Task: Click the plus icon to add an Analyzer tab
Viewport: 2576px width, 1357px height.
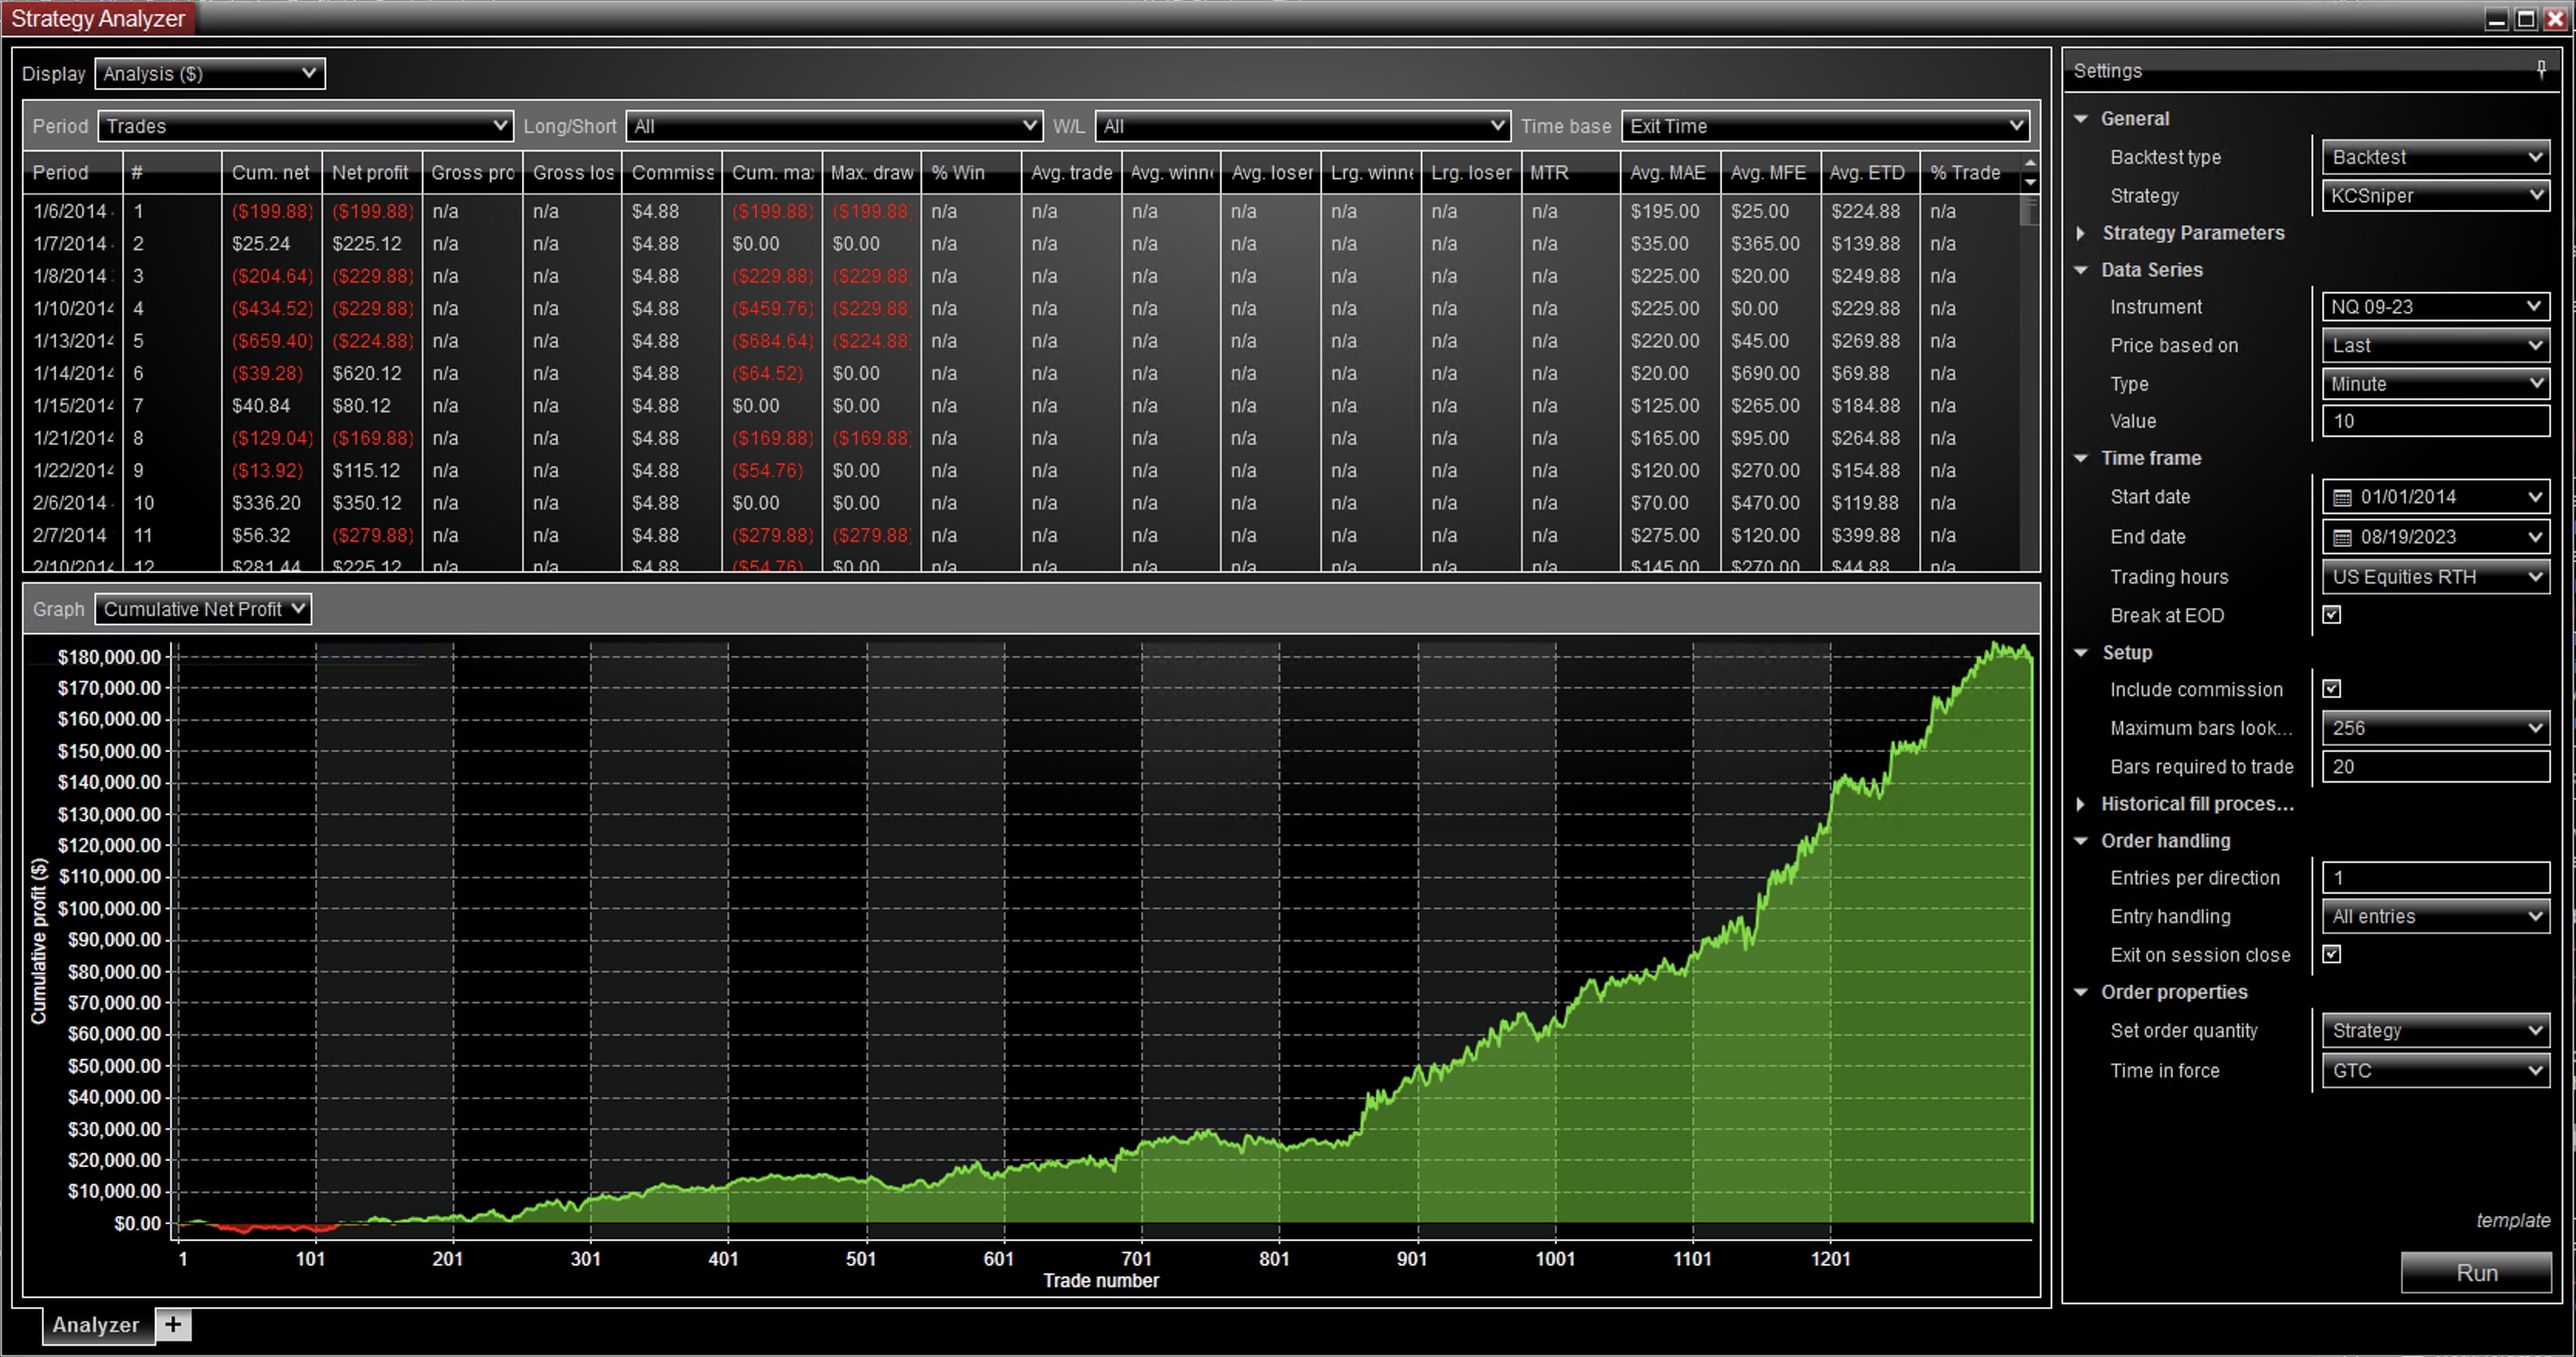Action: pos(172,1325)
